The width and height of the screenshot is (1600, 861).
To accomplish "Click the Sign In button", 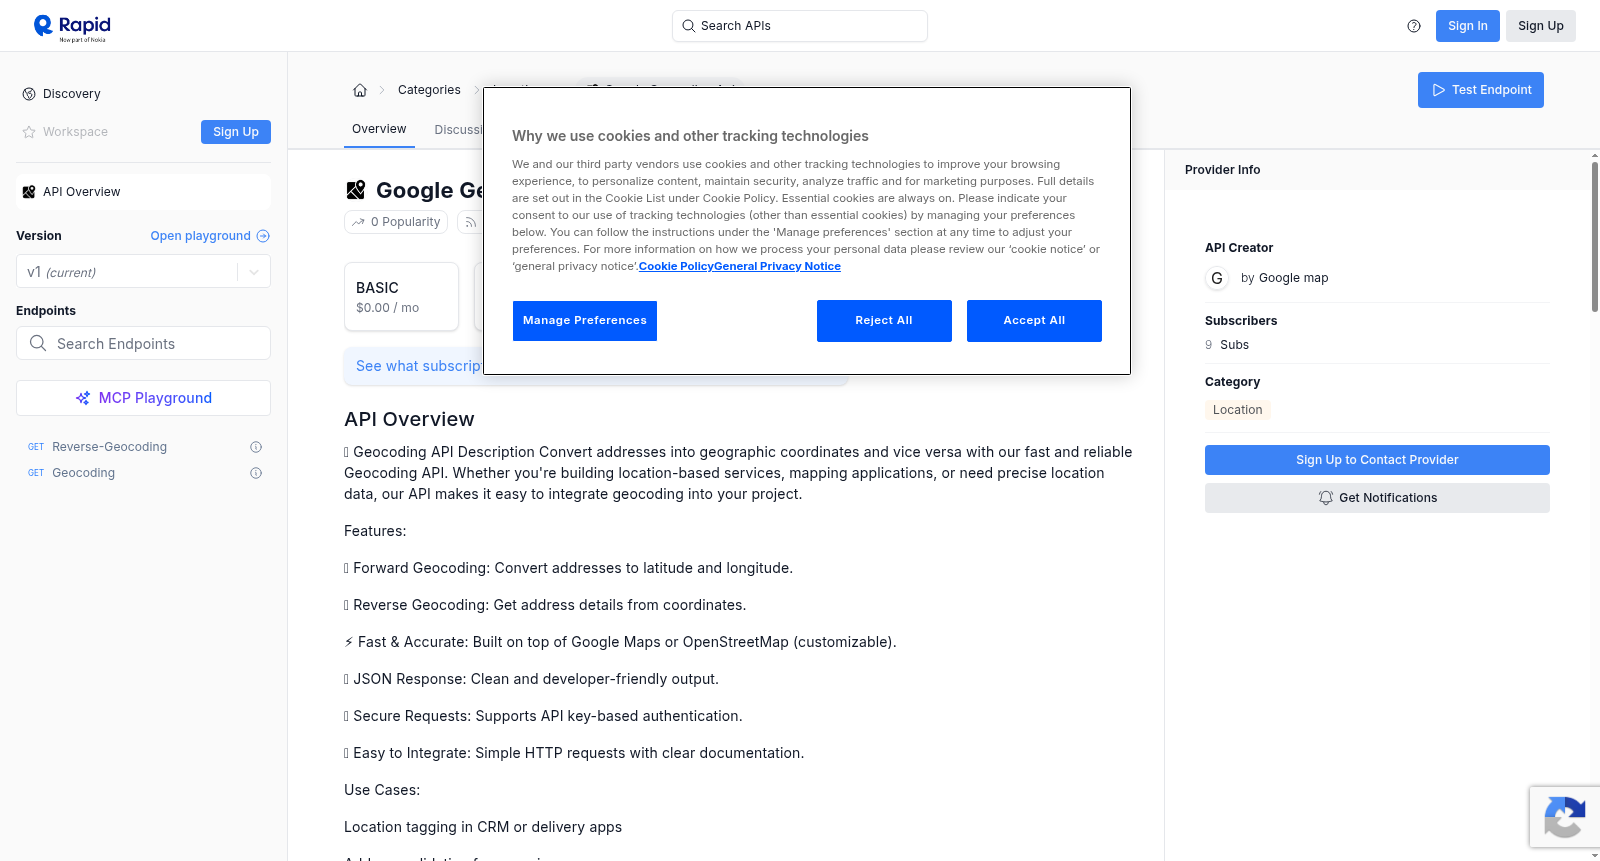I will tap(1467, 26).
